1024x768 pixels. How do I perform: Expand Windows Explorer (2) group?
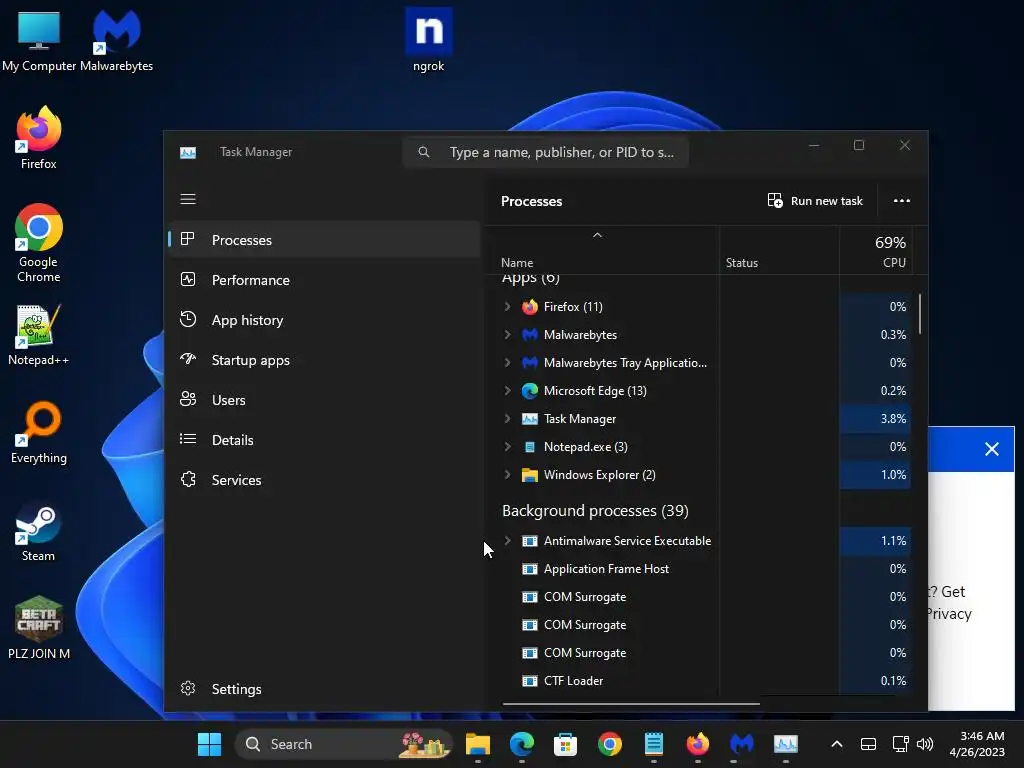click(507, 475)
